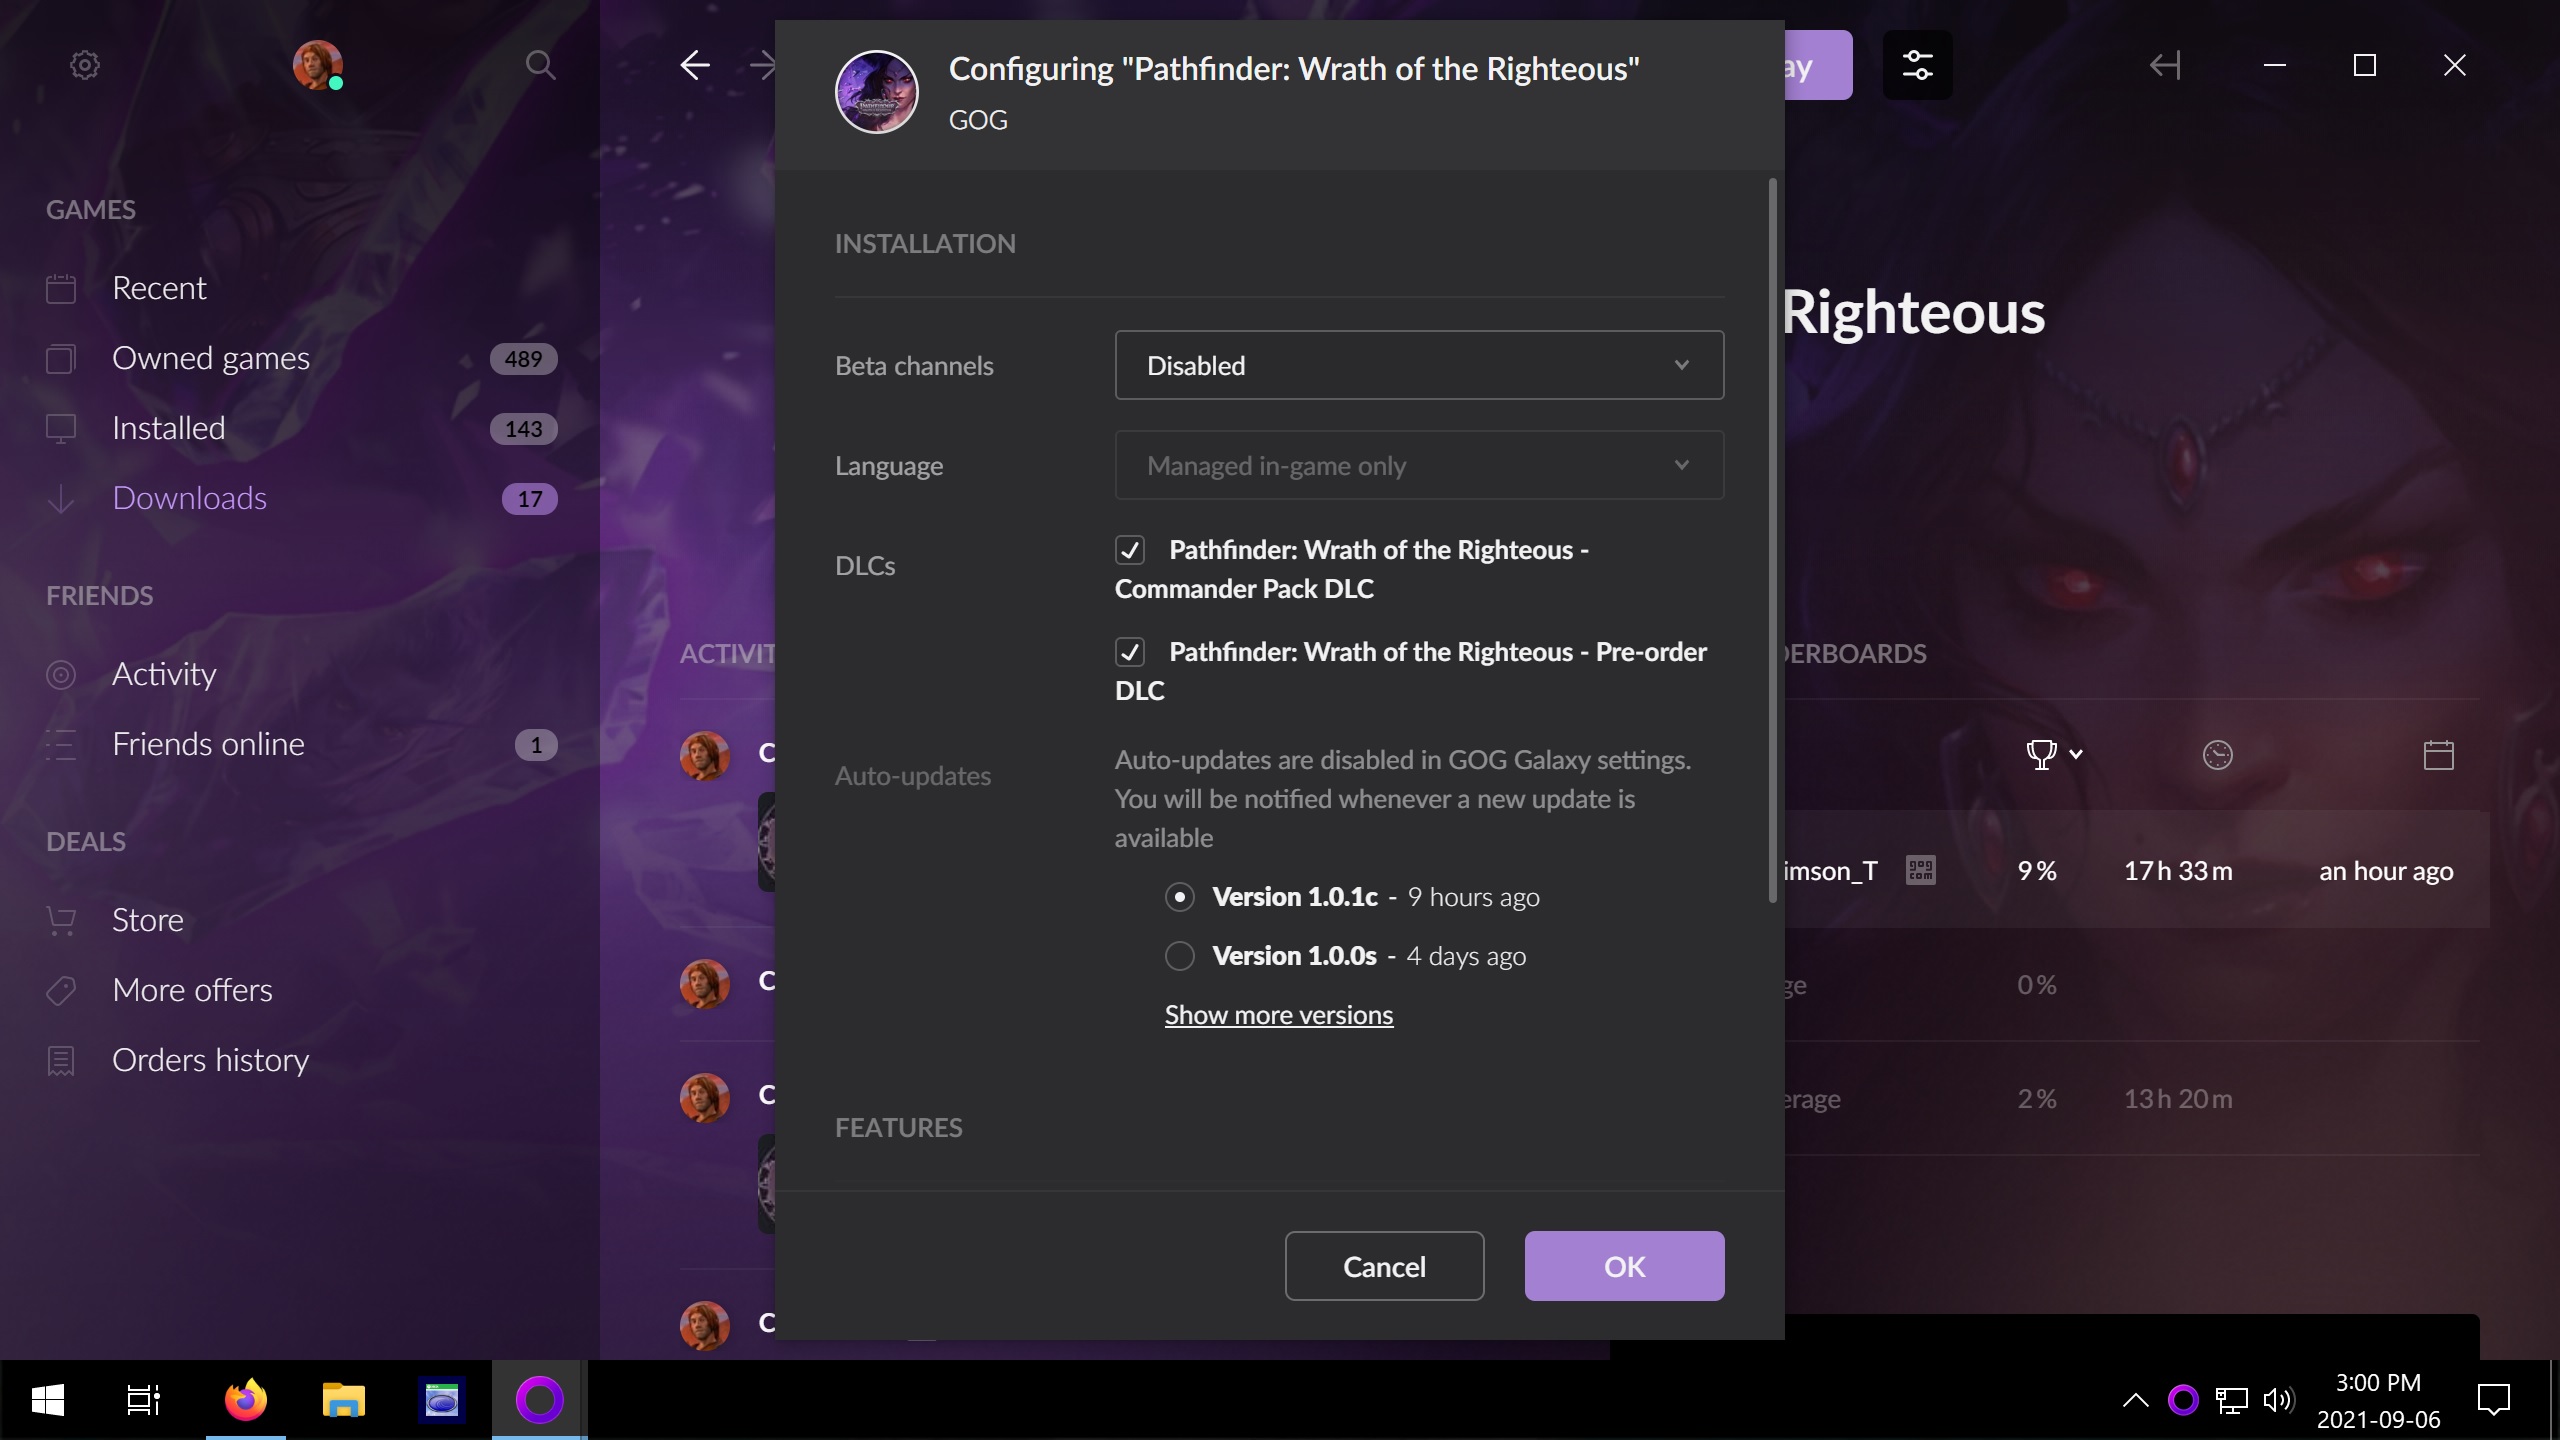Expand trophy sort chevron in leaderboard
The image size is (2560, 1440).
tap(2076, 755)
